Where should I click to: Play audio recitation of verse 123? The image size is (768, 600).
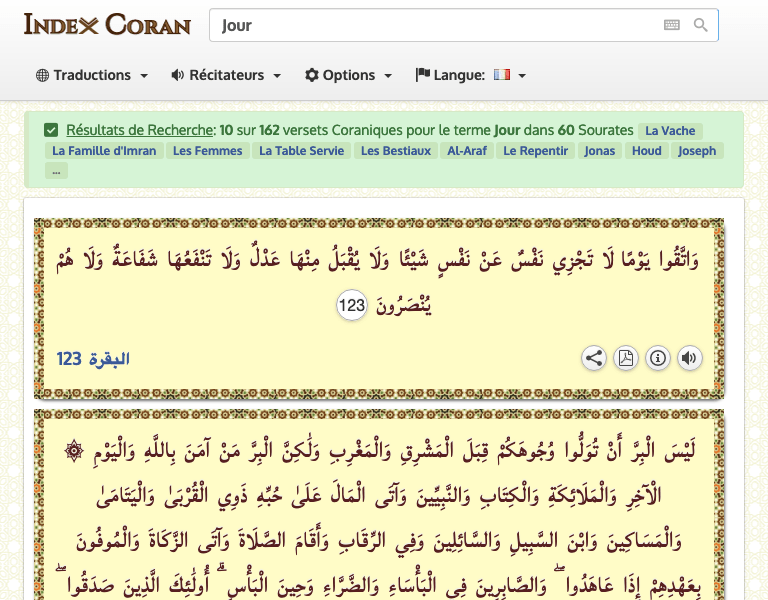click(x=690, y=358)
